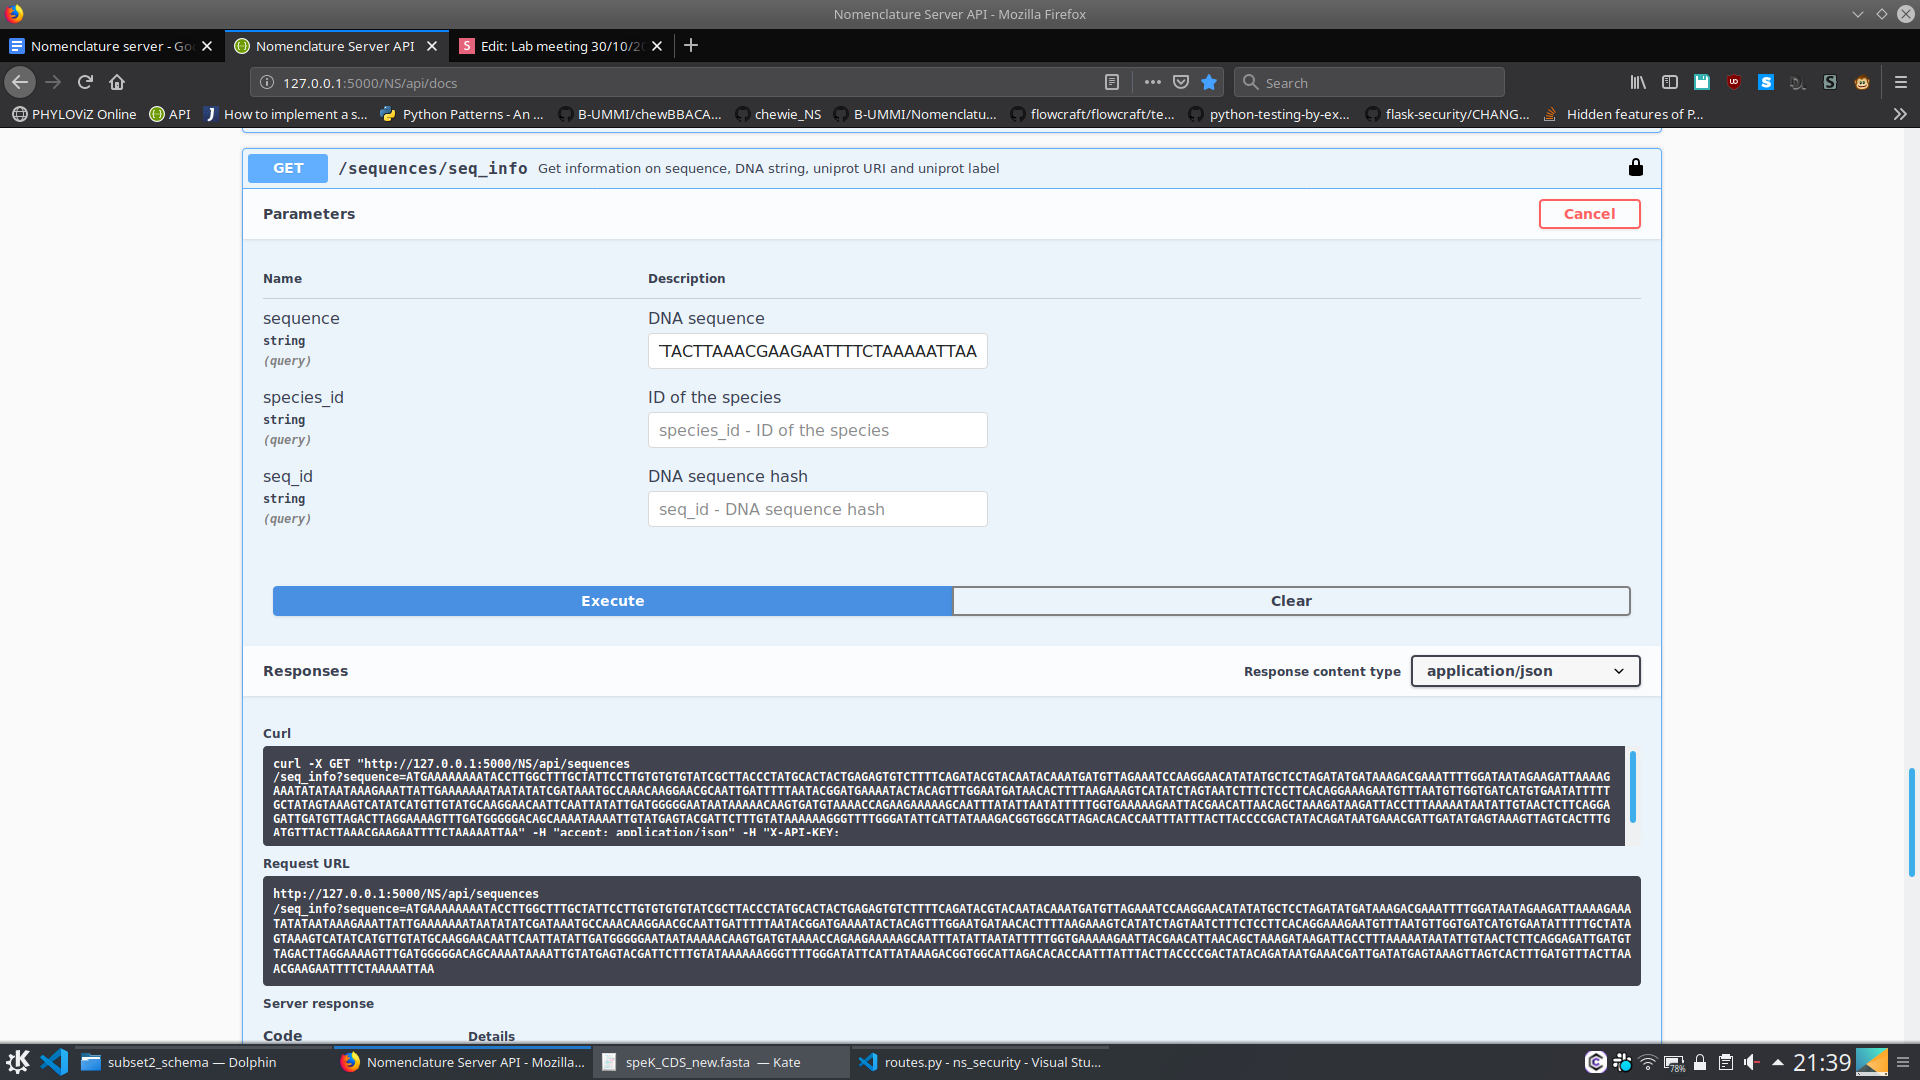Reload the page with the refresh icon
This screenshot has height=1080, width=1920.
pyautogui.click(x=85, y=83)
